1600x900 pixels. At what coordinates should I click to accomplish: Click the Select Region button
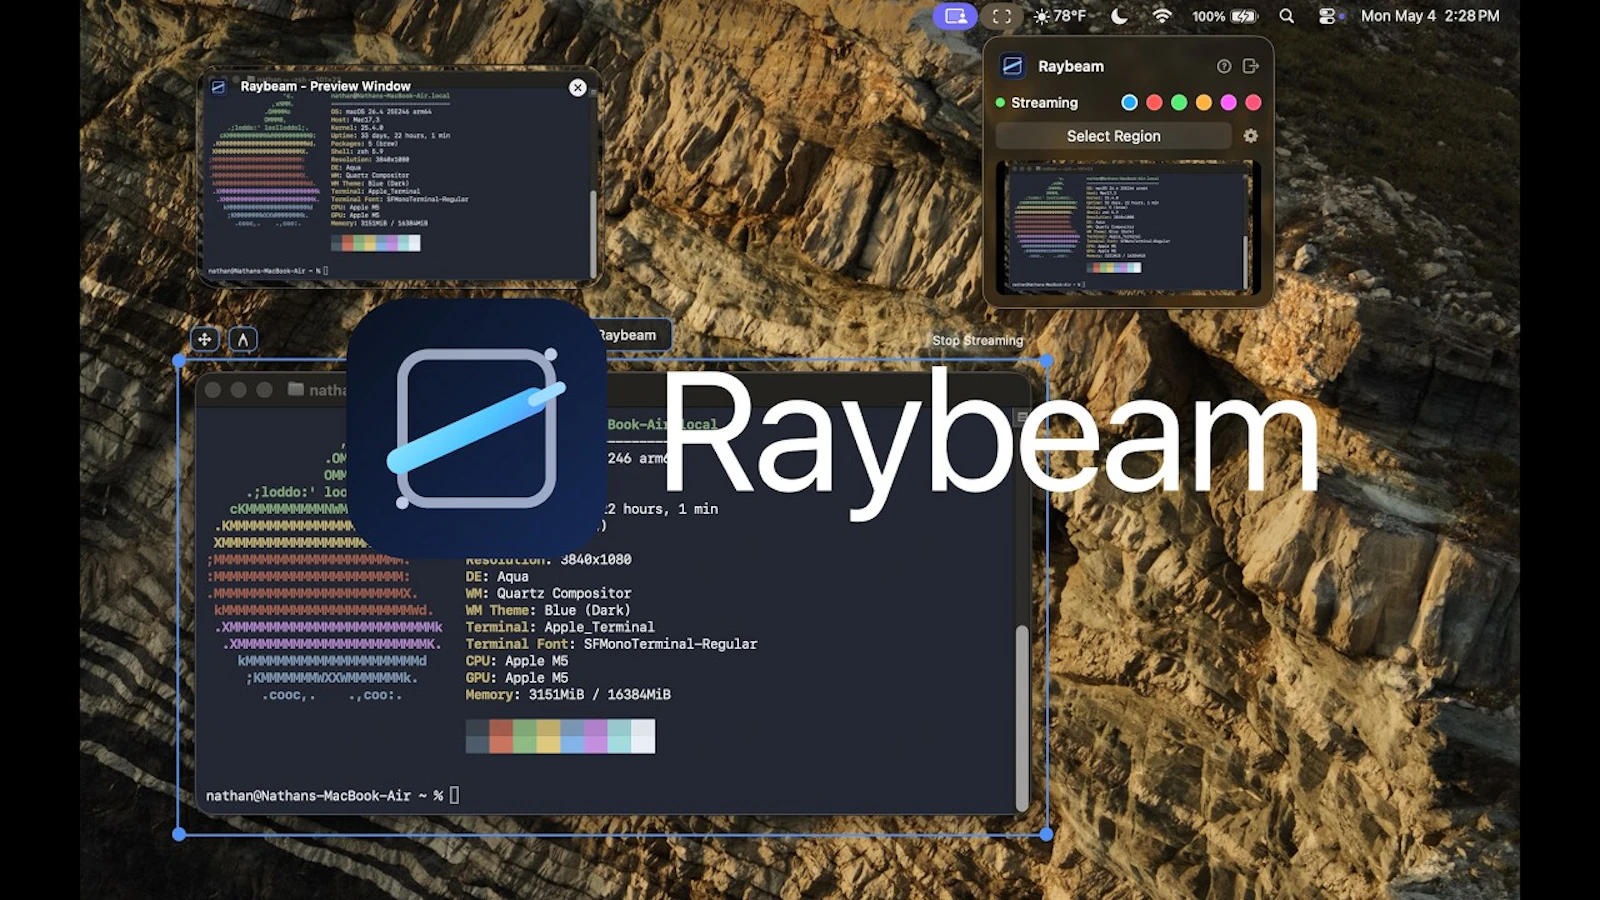pos(1114,136)
